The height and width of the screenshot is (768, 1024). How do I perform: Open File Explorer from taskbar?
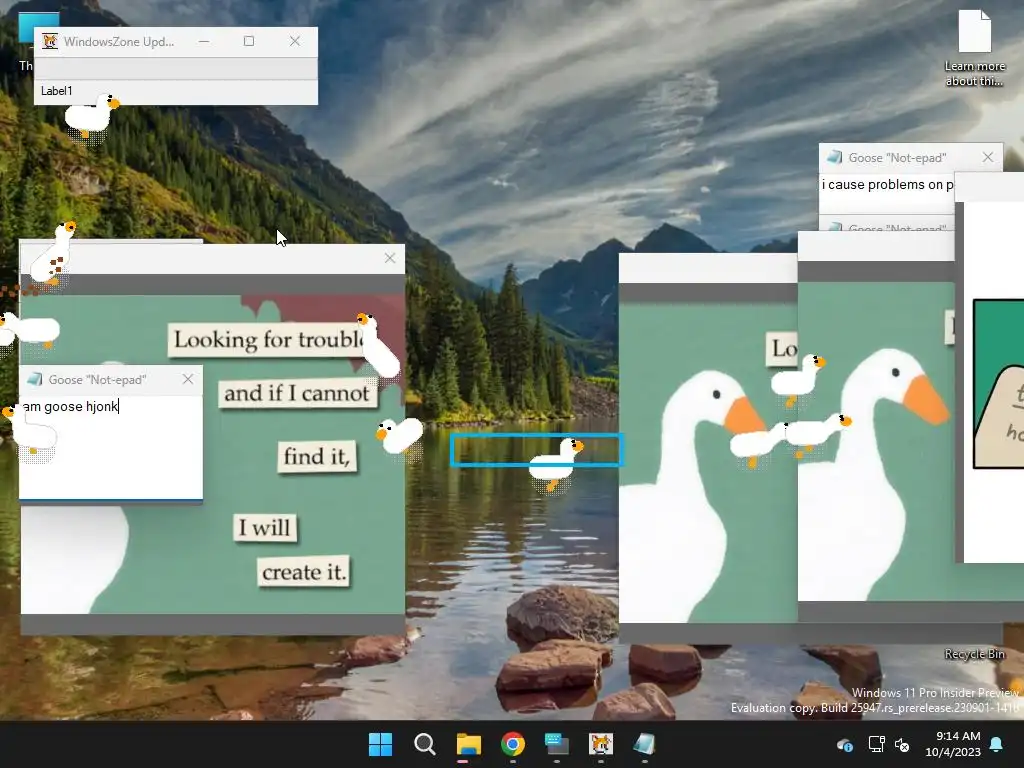468,744
